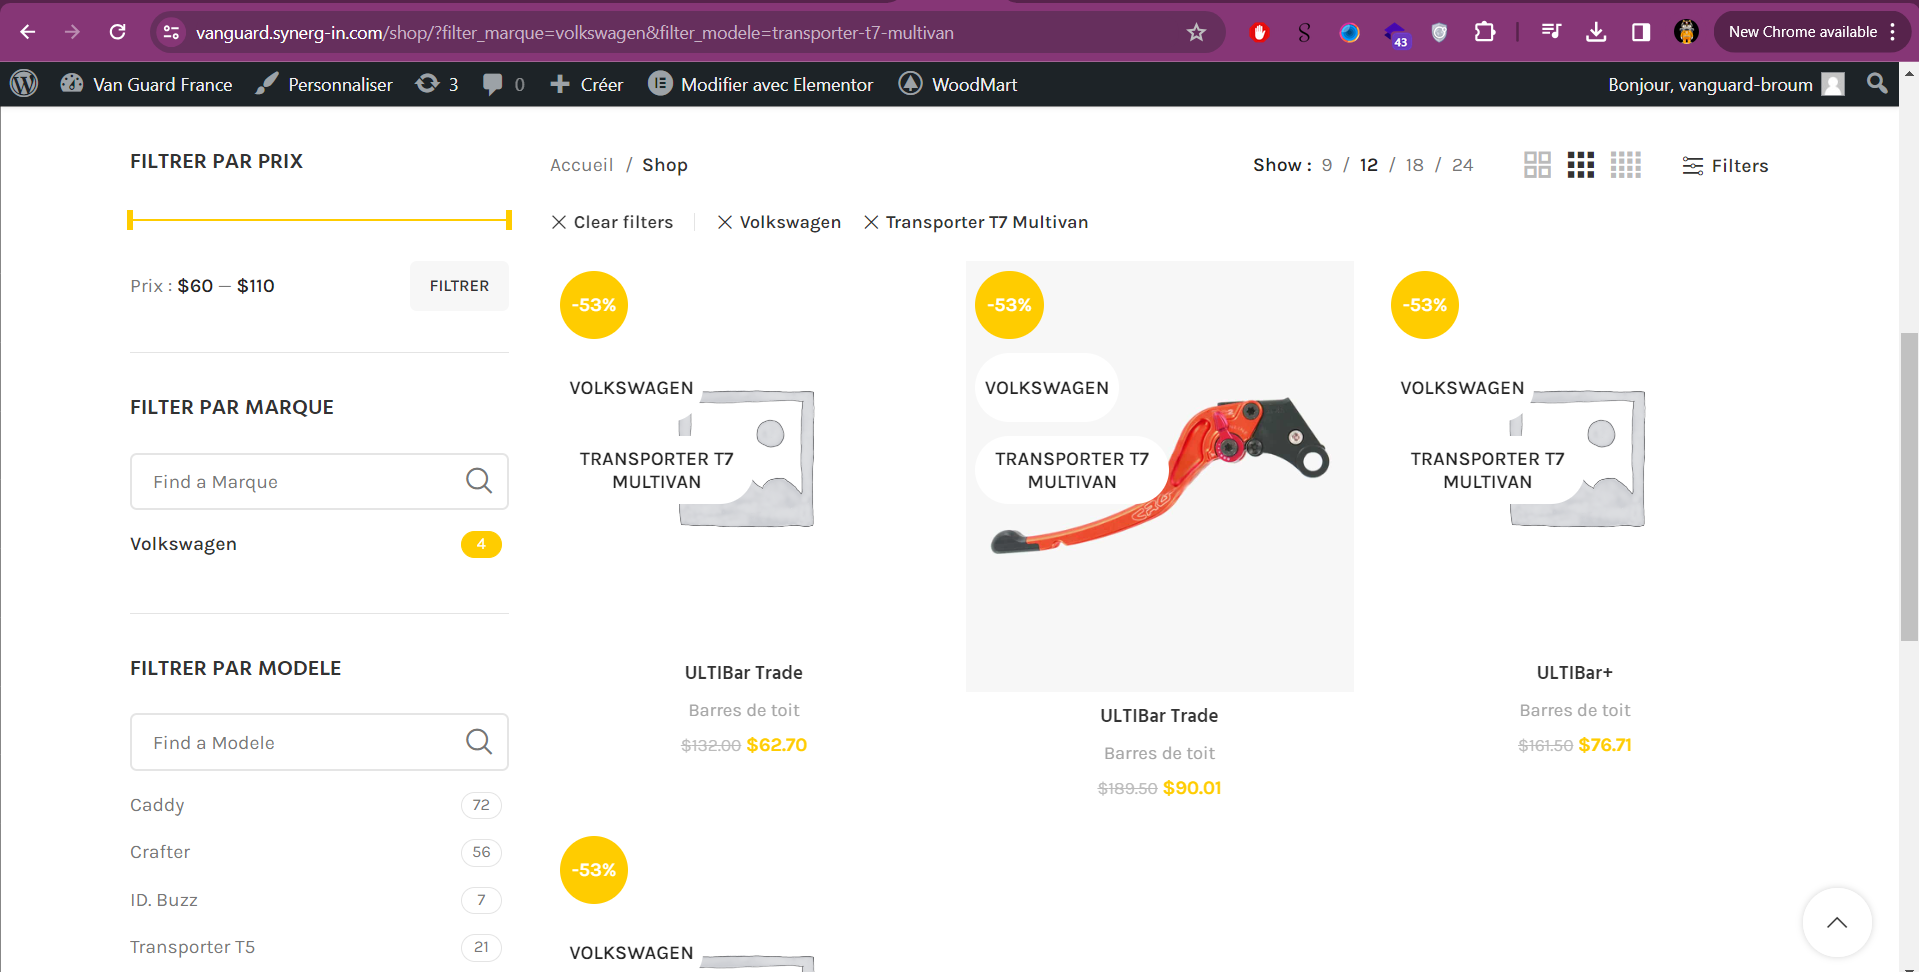Toggle the Chrome side panel icon
1919x972 pixels.
click(x=1641, y=32)
